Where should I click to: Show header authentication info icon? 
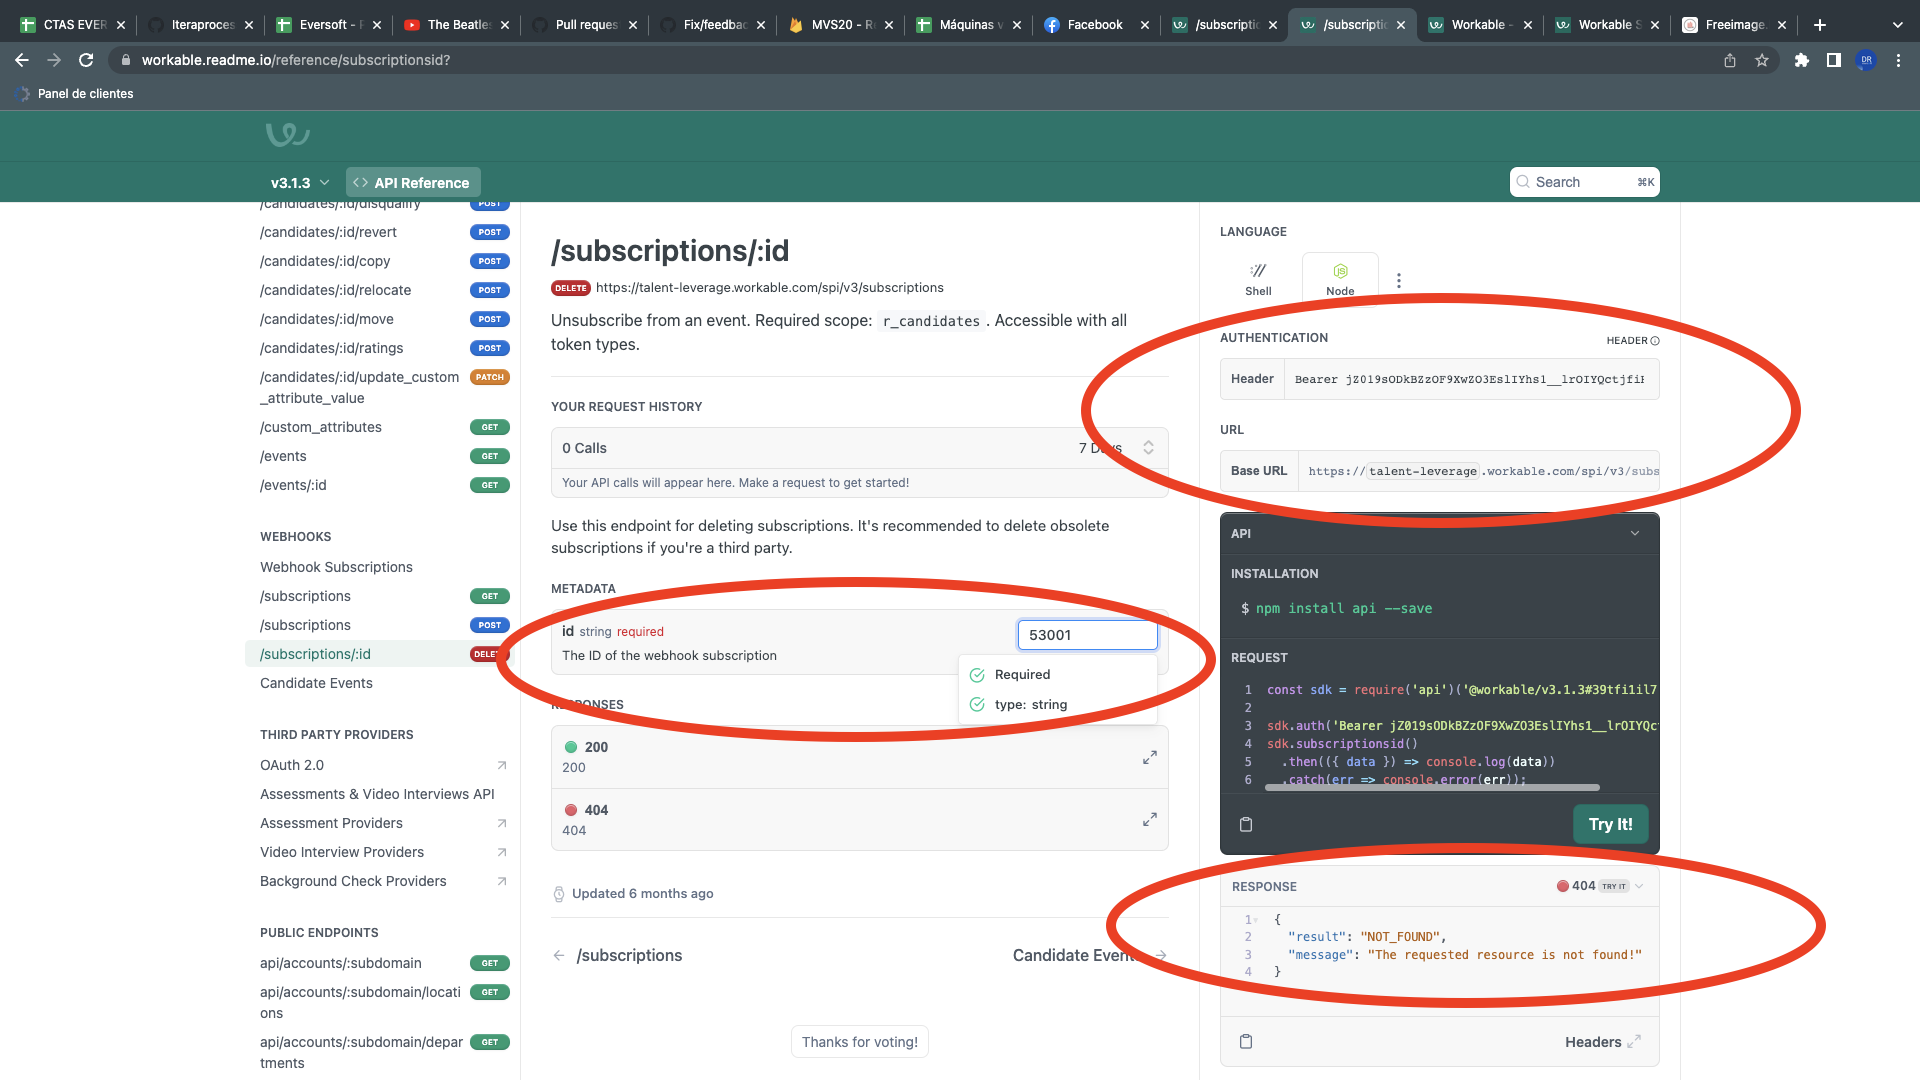click(1655, 341)
